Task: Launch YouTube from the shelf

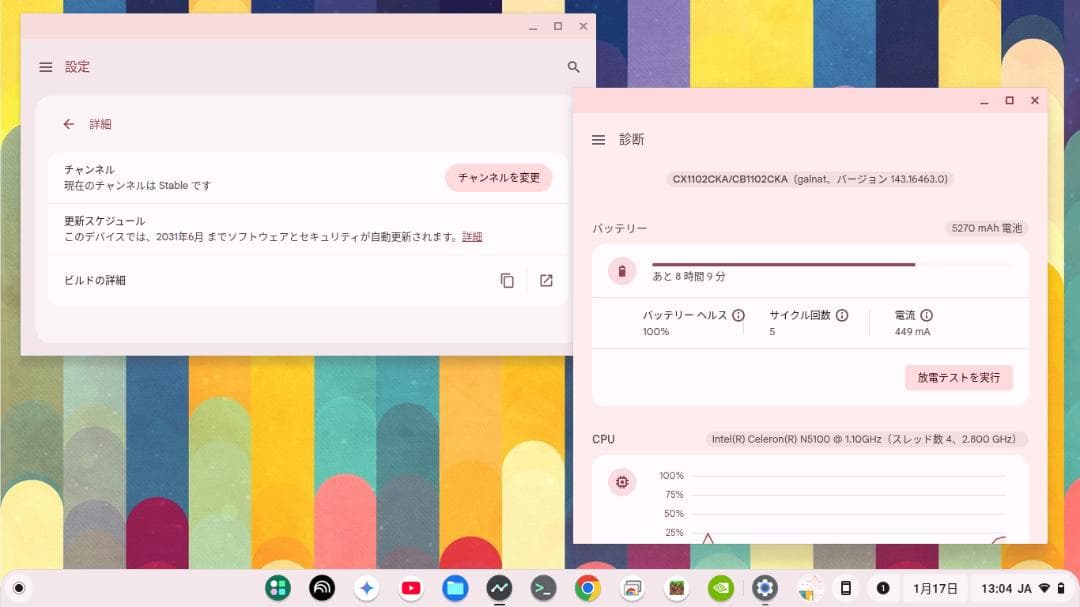Action: click(x=412, y=588)
